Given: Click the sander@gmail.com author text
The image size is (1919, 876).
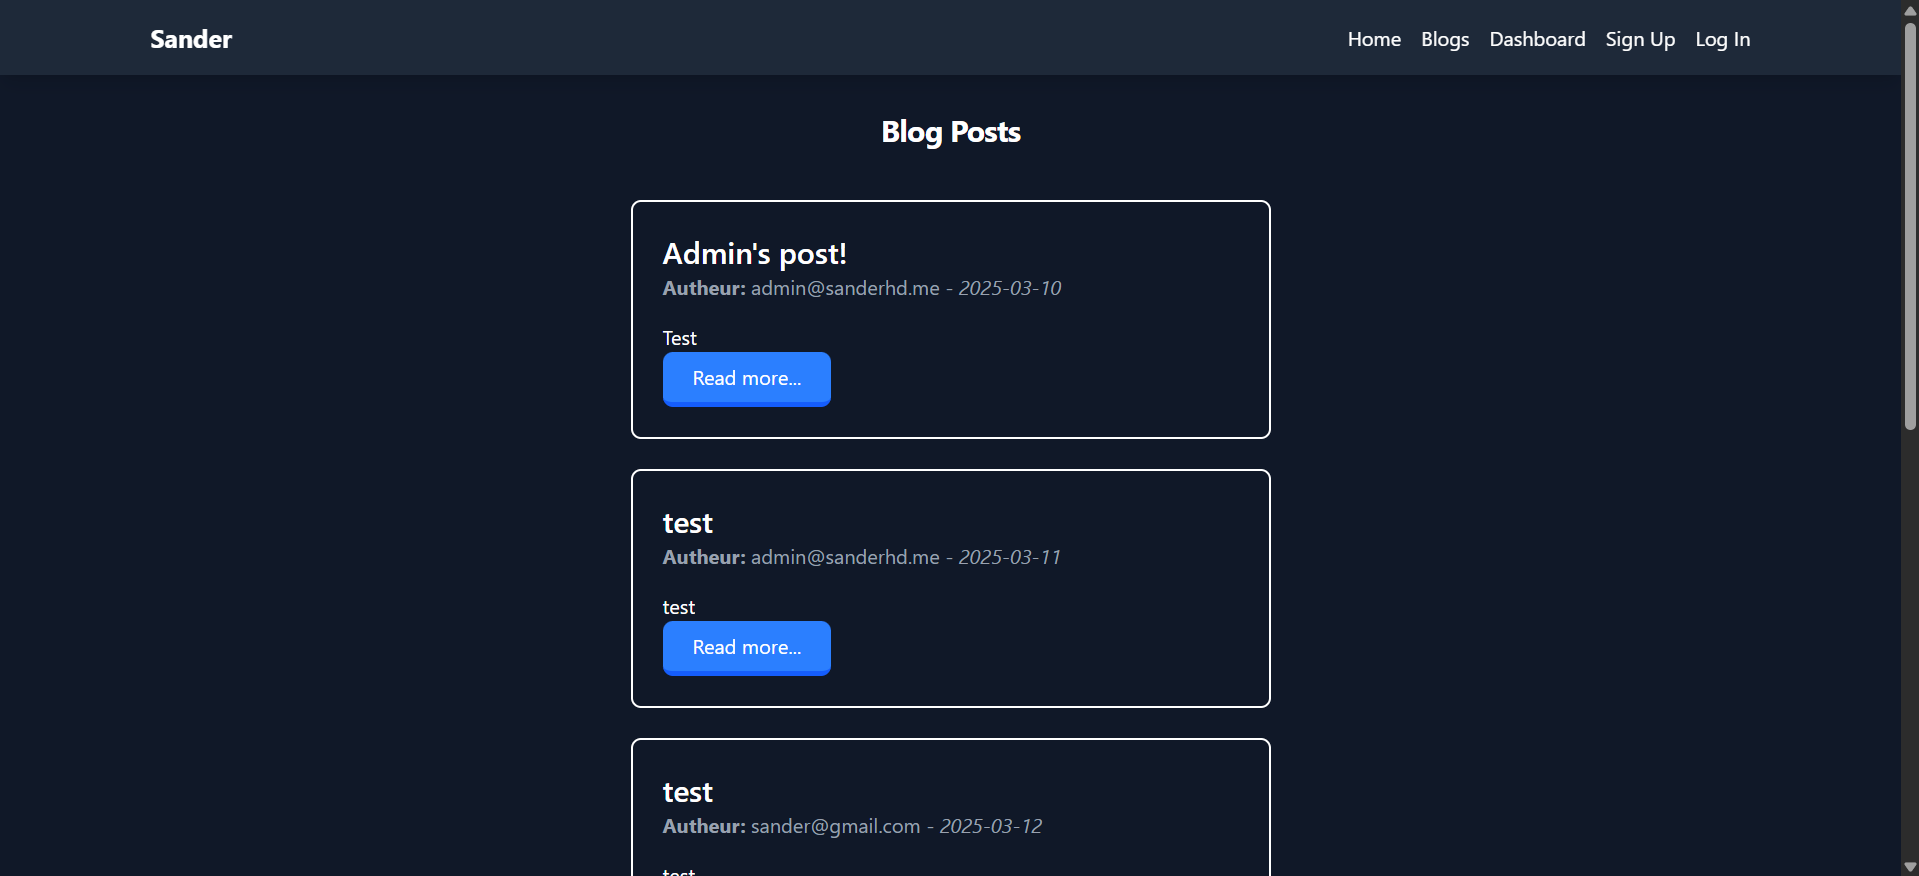Looking at the screenshot, I should click(x=835, y=826).
